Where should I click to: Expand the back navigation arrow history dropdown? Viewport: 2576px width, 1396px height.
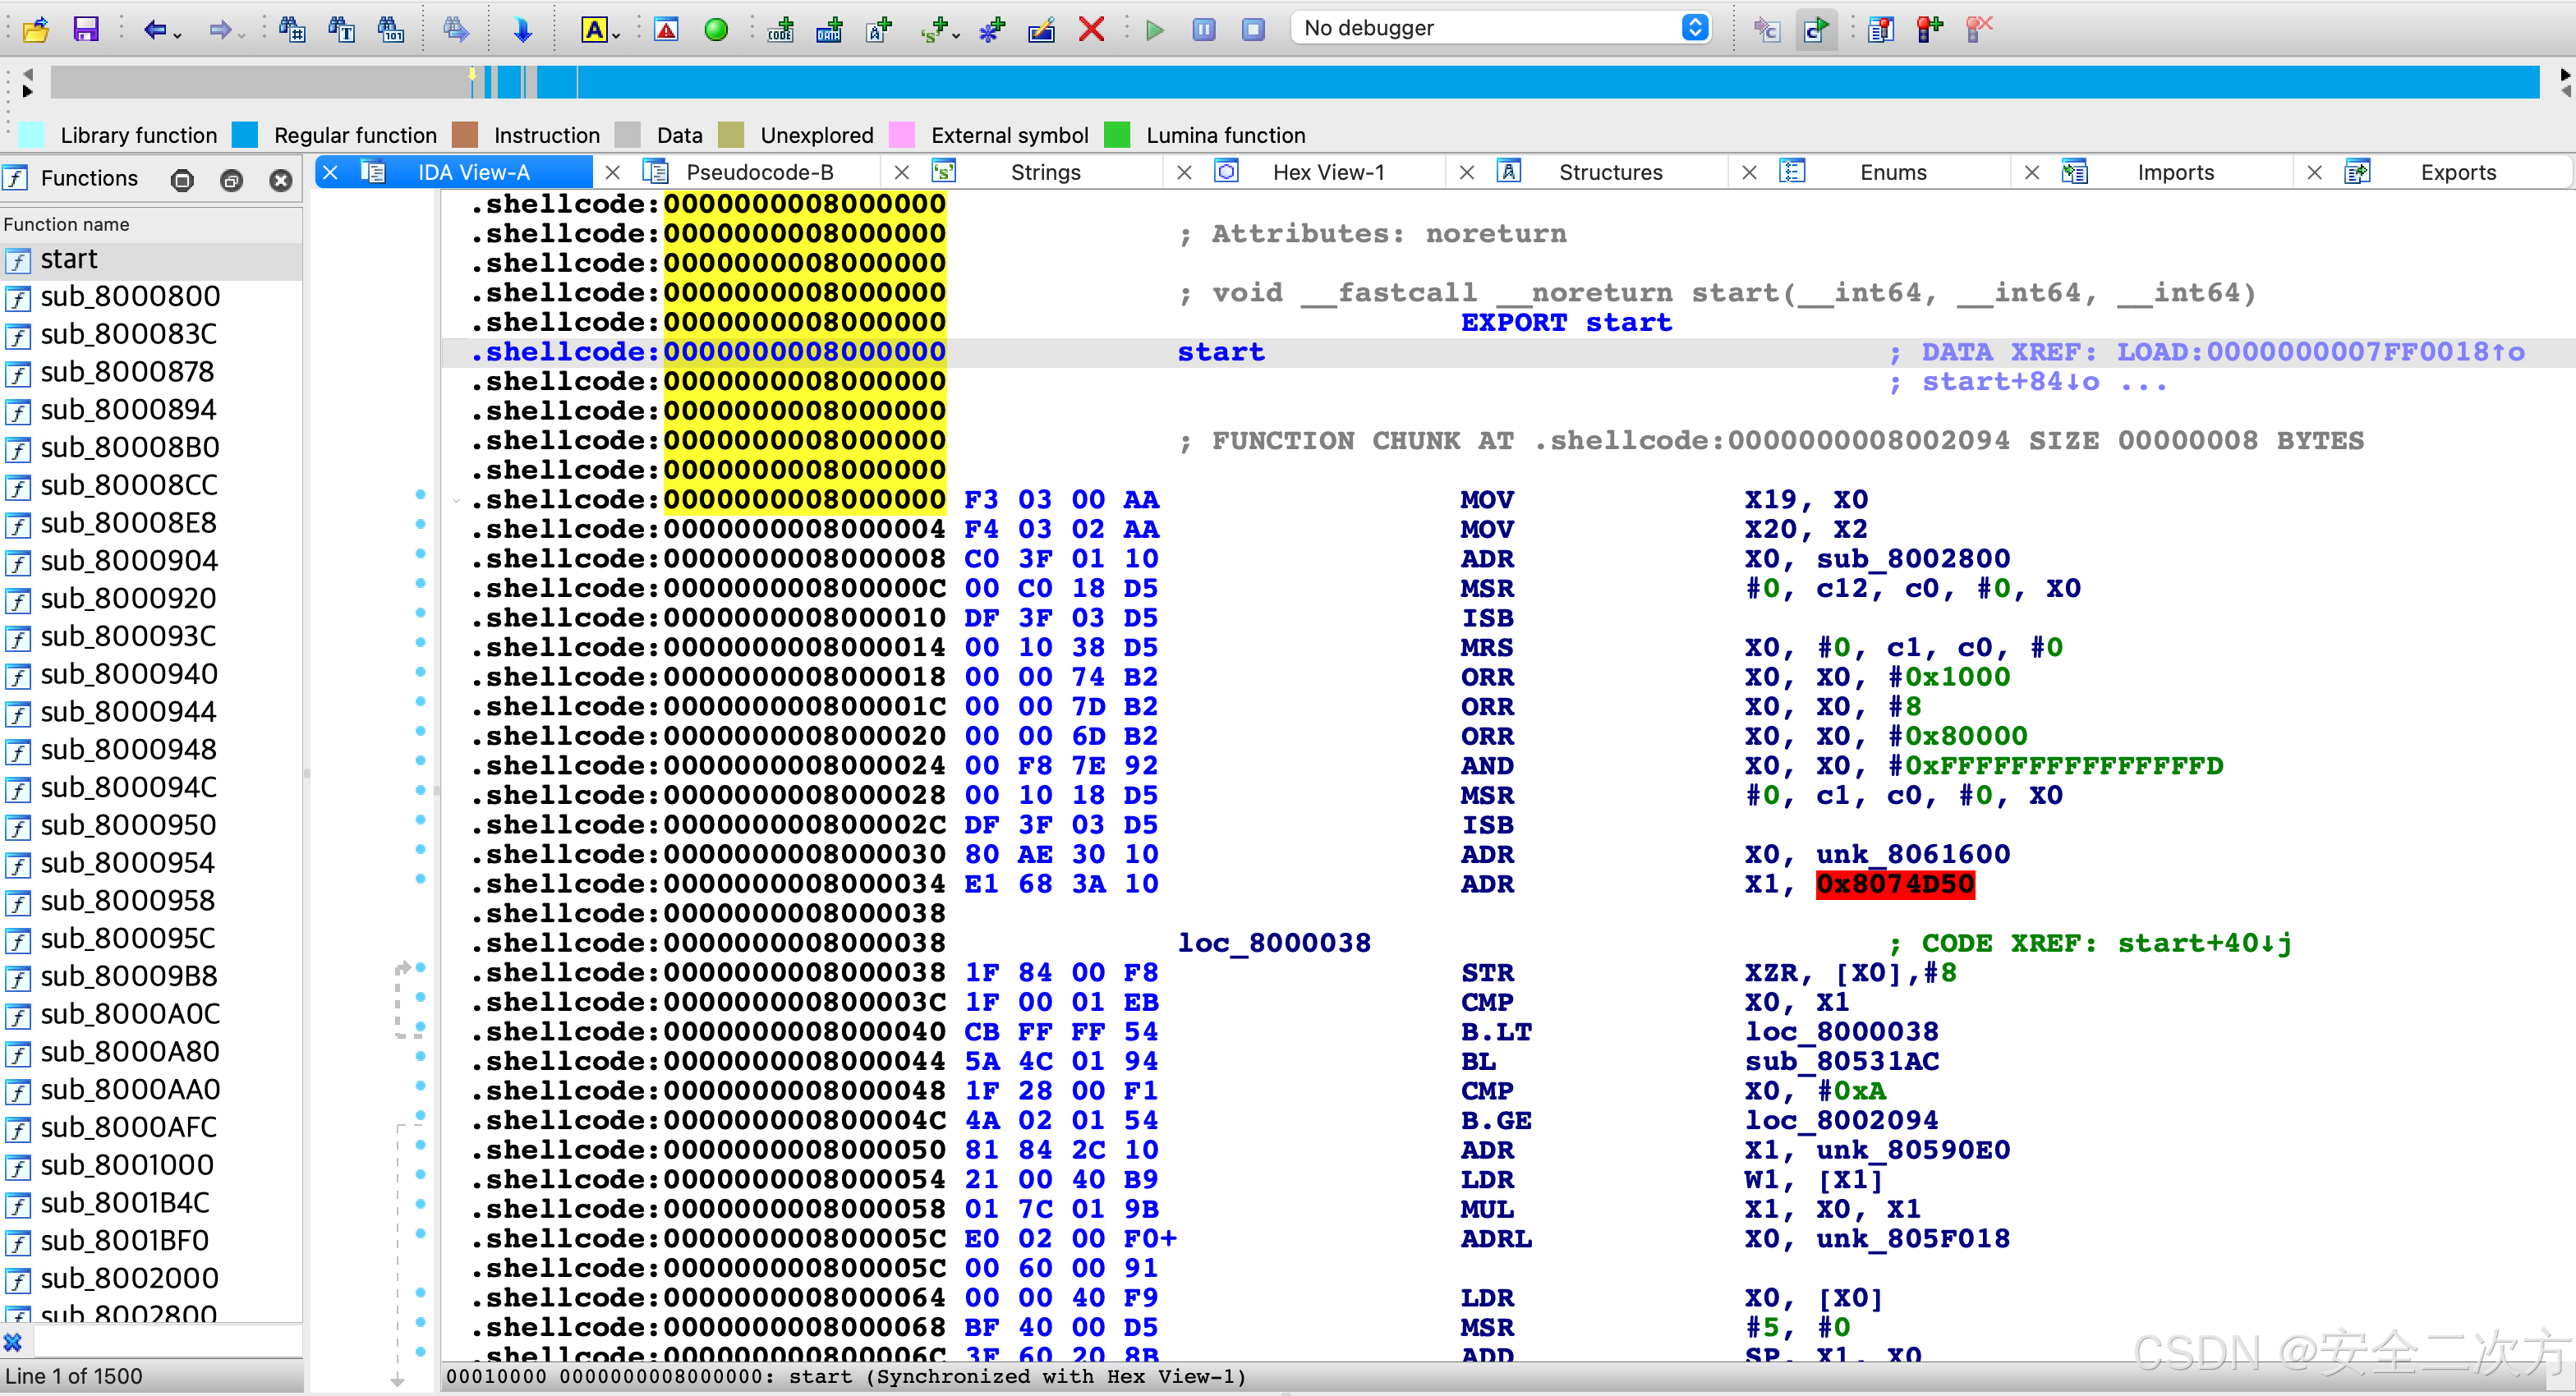[178, 35]
